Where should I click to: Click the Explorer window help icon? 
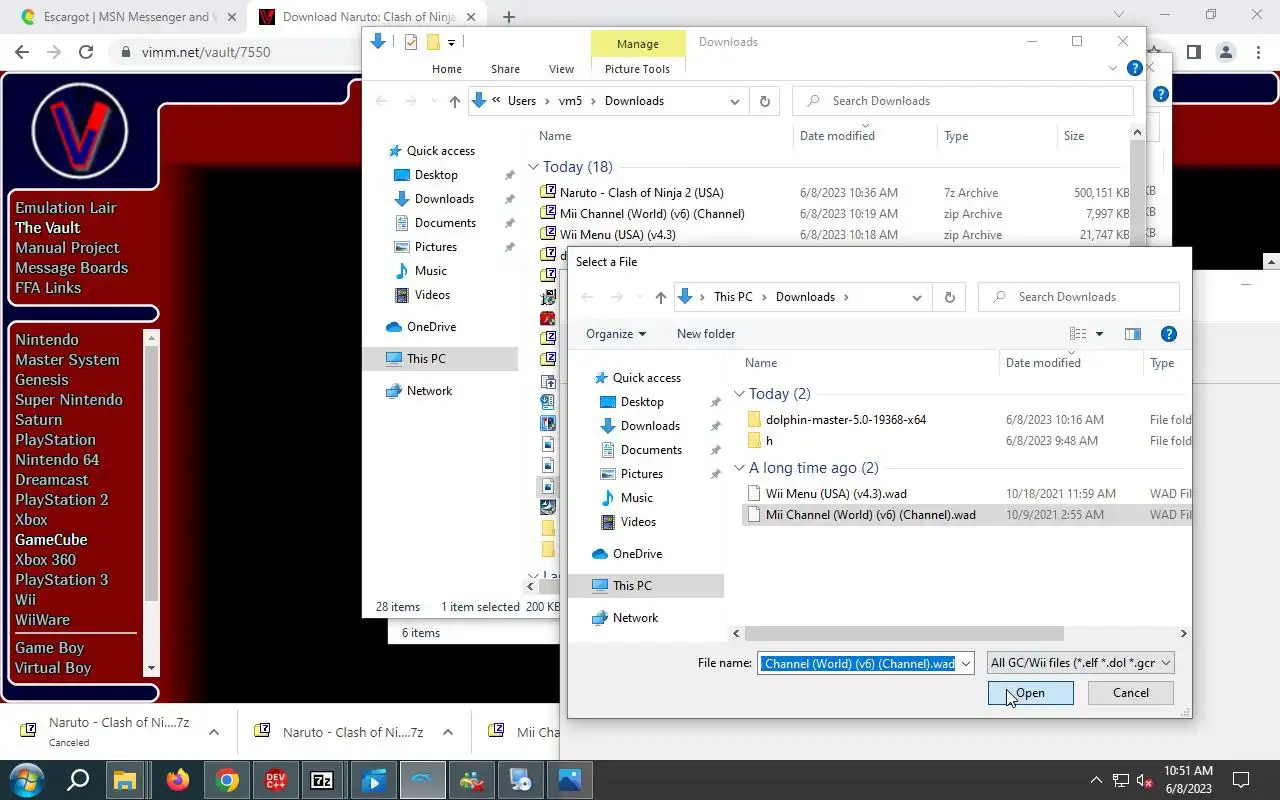pyautogui.click(x=1134, y=68)
